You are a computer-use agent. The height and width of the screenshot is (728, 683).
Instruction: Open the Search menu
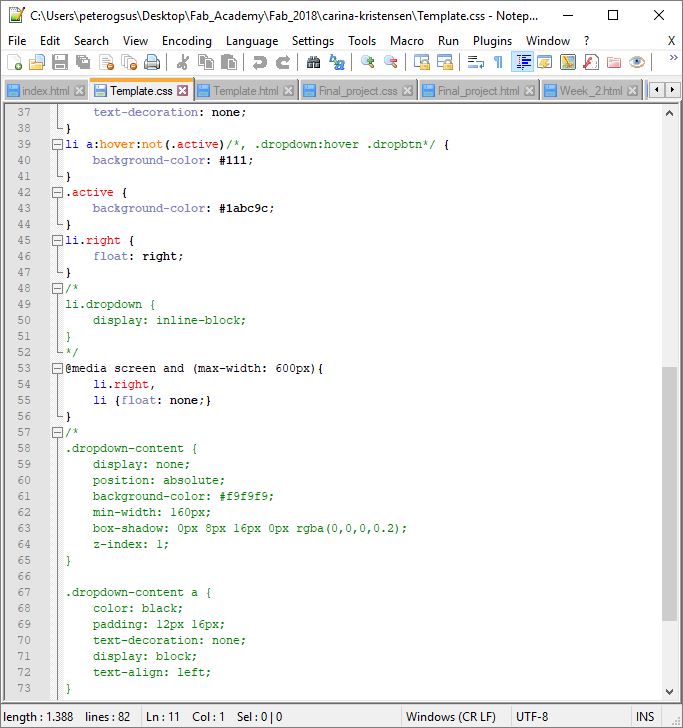pos(91,41)
